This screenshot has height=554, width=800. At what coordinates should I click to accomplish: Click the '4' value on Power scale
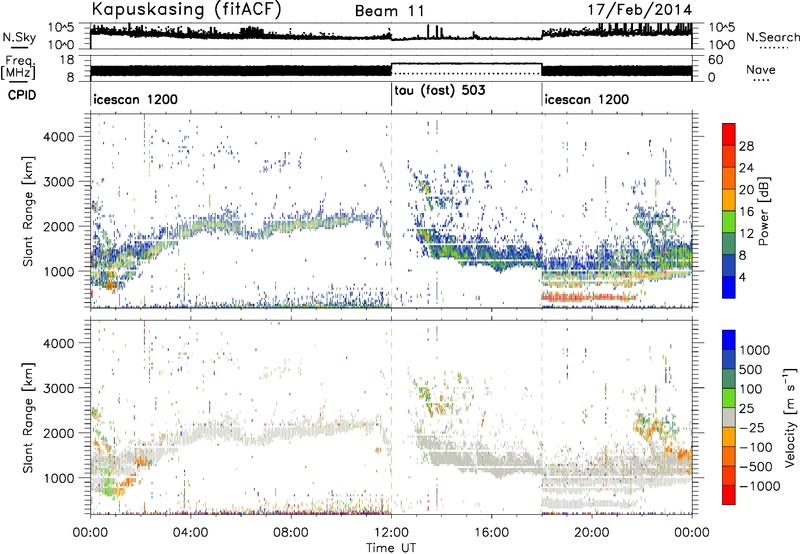point(743,277)
